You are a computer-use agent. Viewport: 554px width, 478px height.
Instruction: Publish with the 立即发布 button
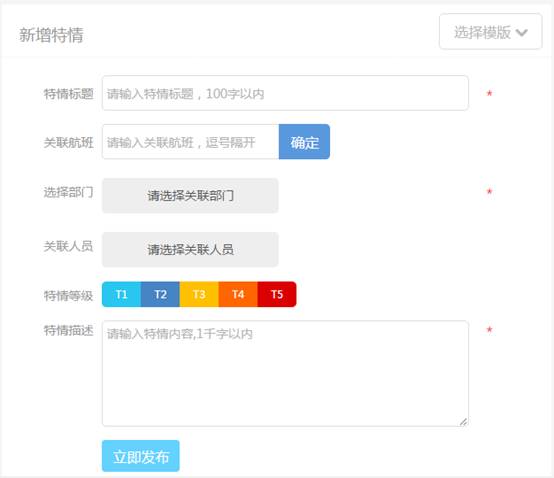[x=141, y=456]
